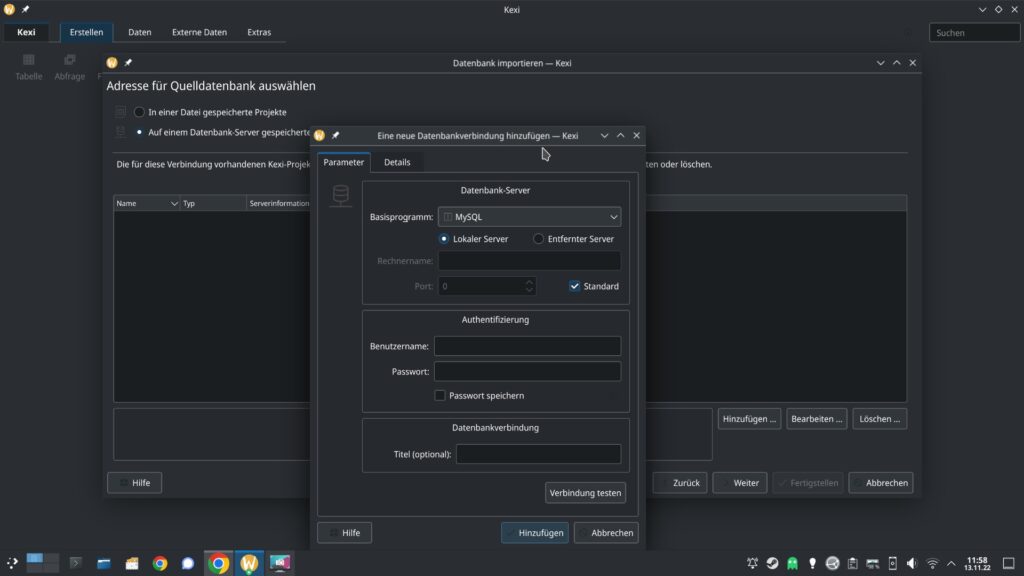The height and width of the screenshot is (576, 1024).
Task: Click the Benutzername input field
Action: tap(528, 346)
